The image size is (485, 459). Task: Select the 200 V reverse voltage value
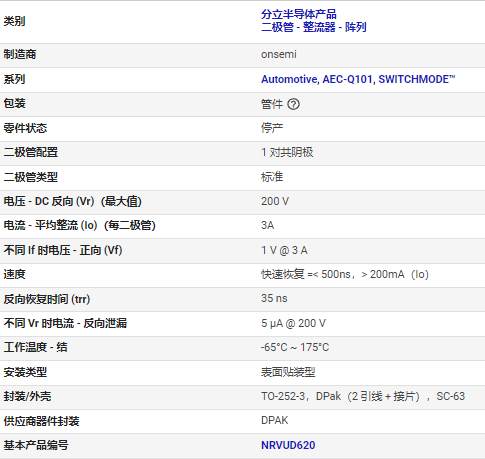pyautogui.click(x=275, y=201)
